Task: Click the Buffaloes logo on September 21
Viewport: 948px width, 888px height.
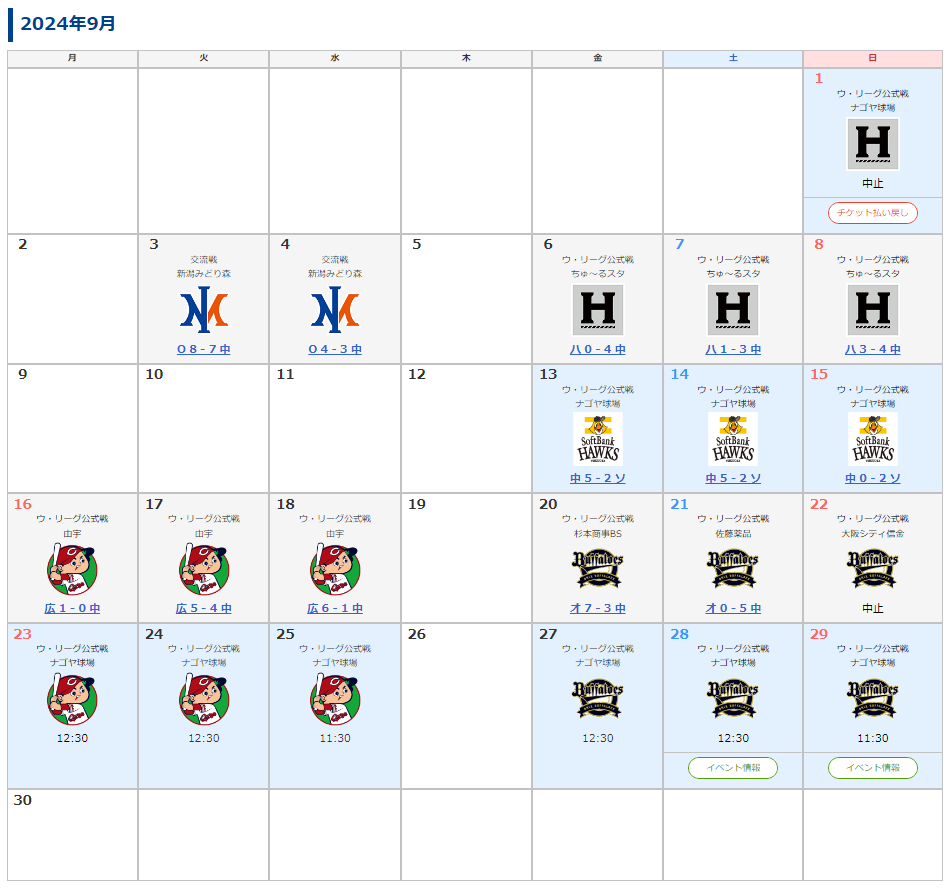Action: click(x=733, y=568)
